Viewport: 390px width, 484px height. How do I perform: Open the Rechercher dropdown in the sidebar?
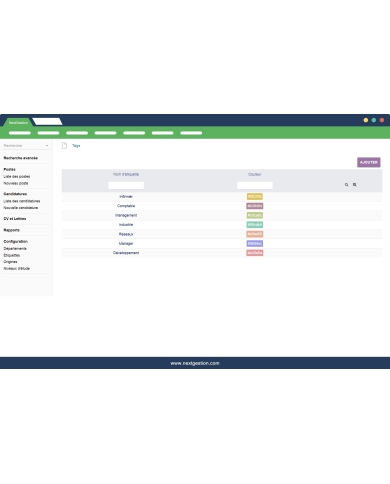coord(26,146)
